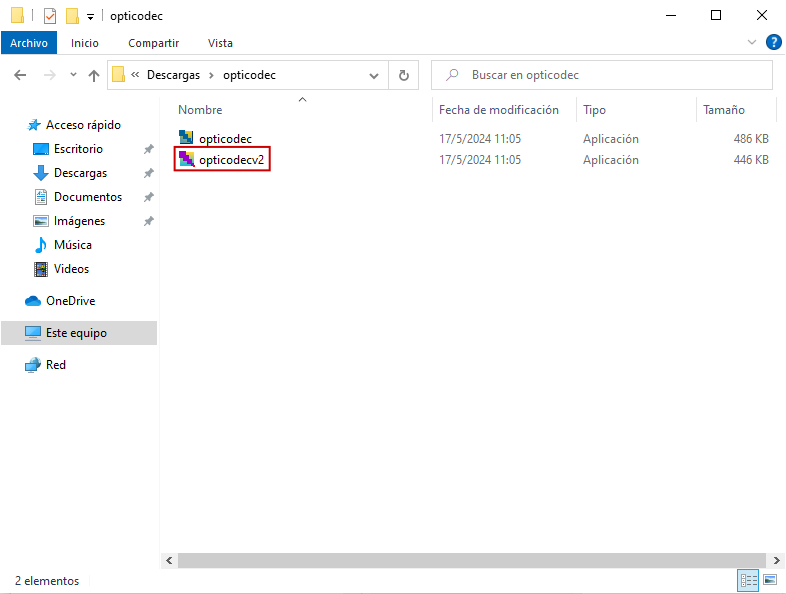Open the Archivo menu
Image resolution: width=786 pixels, height=594 pixels.
(x=29, y=43)
